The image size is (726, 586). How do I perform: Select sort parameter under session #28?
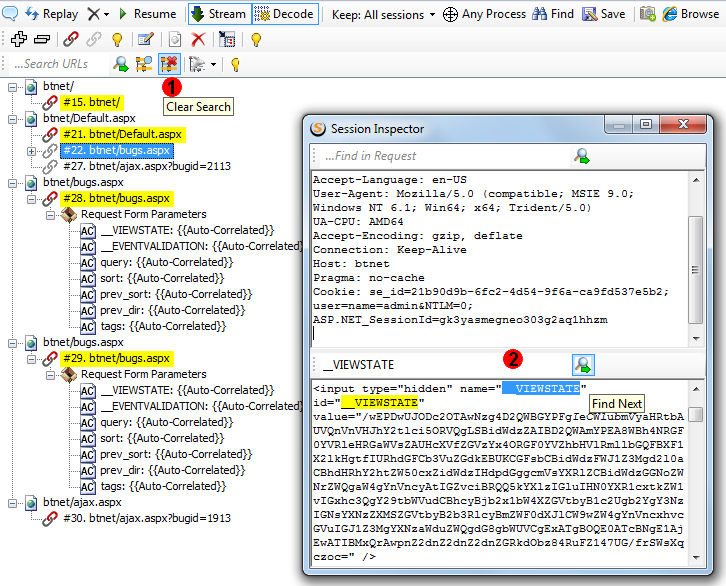point(162,278)
